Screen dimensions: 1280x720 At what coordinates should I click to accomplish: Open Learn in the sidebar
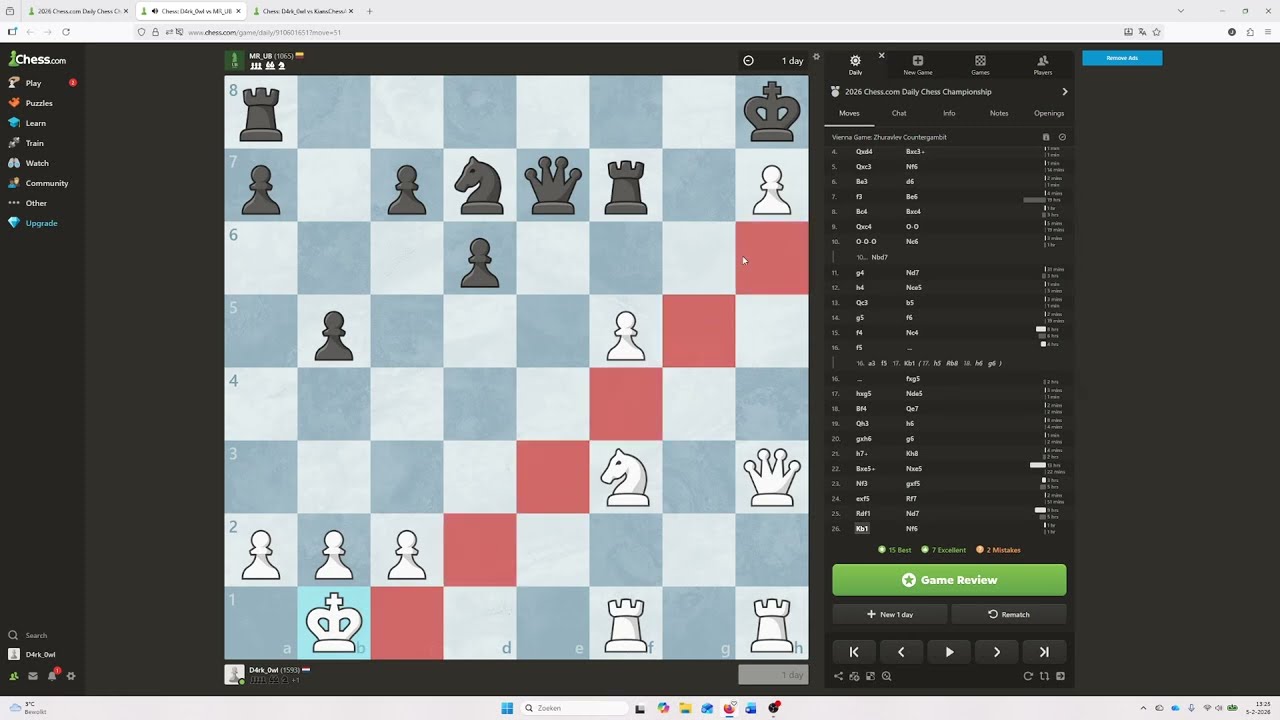(x=40, y=123)
